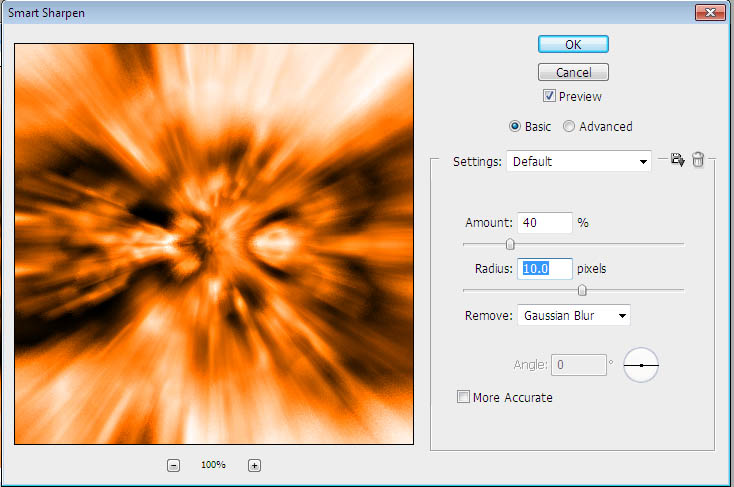Click the delete settings trash icon
Screen dimensions: 734x487
click(698, 160)
